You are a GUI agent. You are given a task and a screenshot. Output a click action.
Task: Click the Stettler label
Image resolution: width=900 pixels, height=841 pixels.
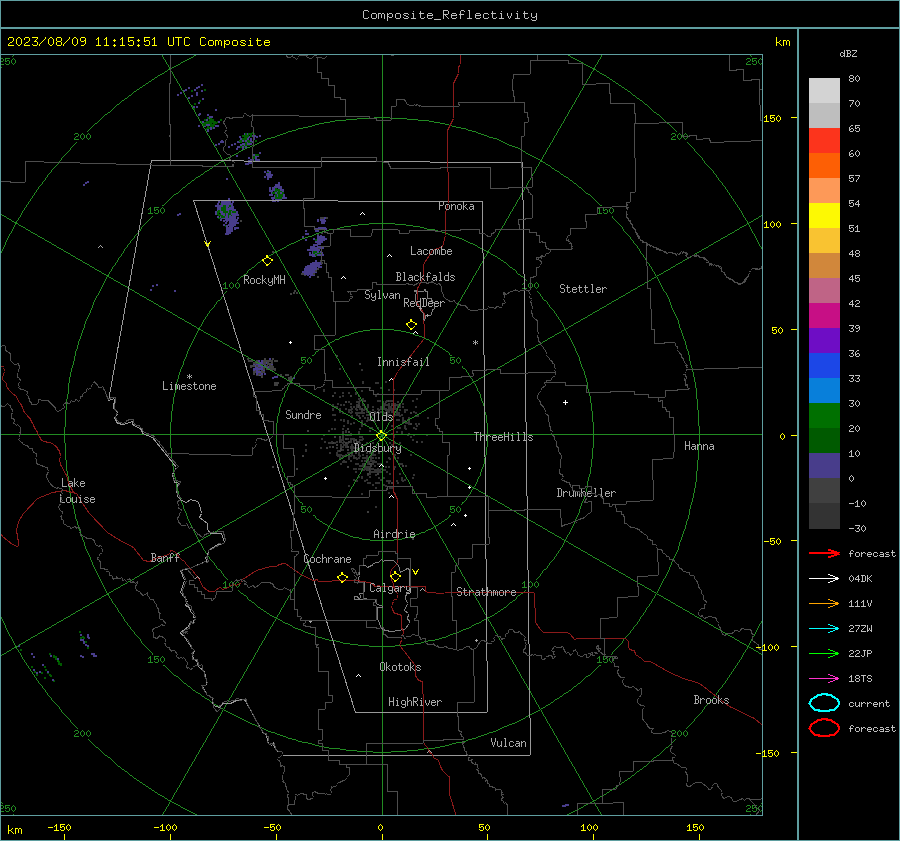[583, 289]
